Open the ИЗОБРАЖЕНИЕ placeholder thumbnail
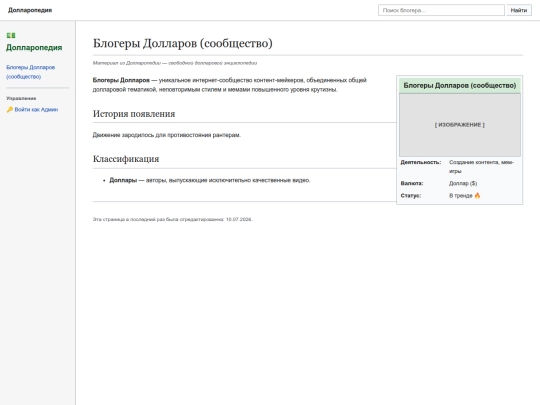The image size is (540, 405). pyautogui.click(x=460, y=125)
